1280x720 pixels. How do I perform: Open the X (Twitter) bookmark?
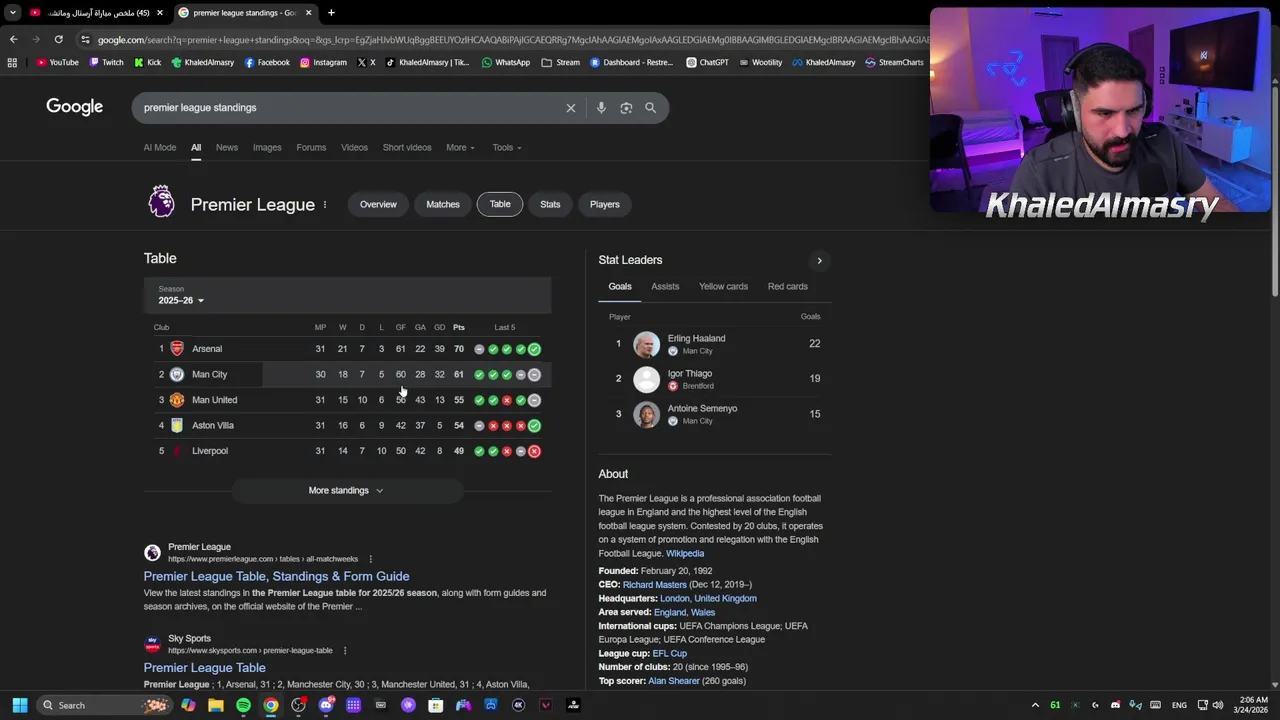[x=366, y=62]
